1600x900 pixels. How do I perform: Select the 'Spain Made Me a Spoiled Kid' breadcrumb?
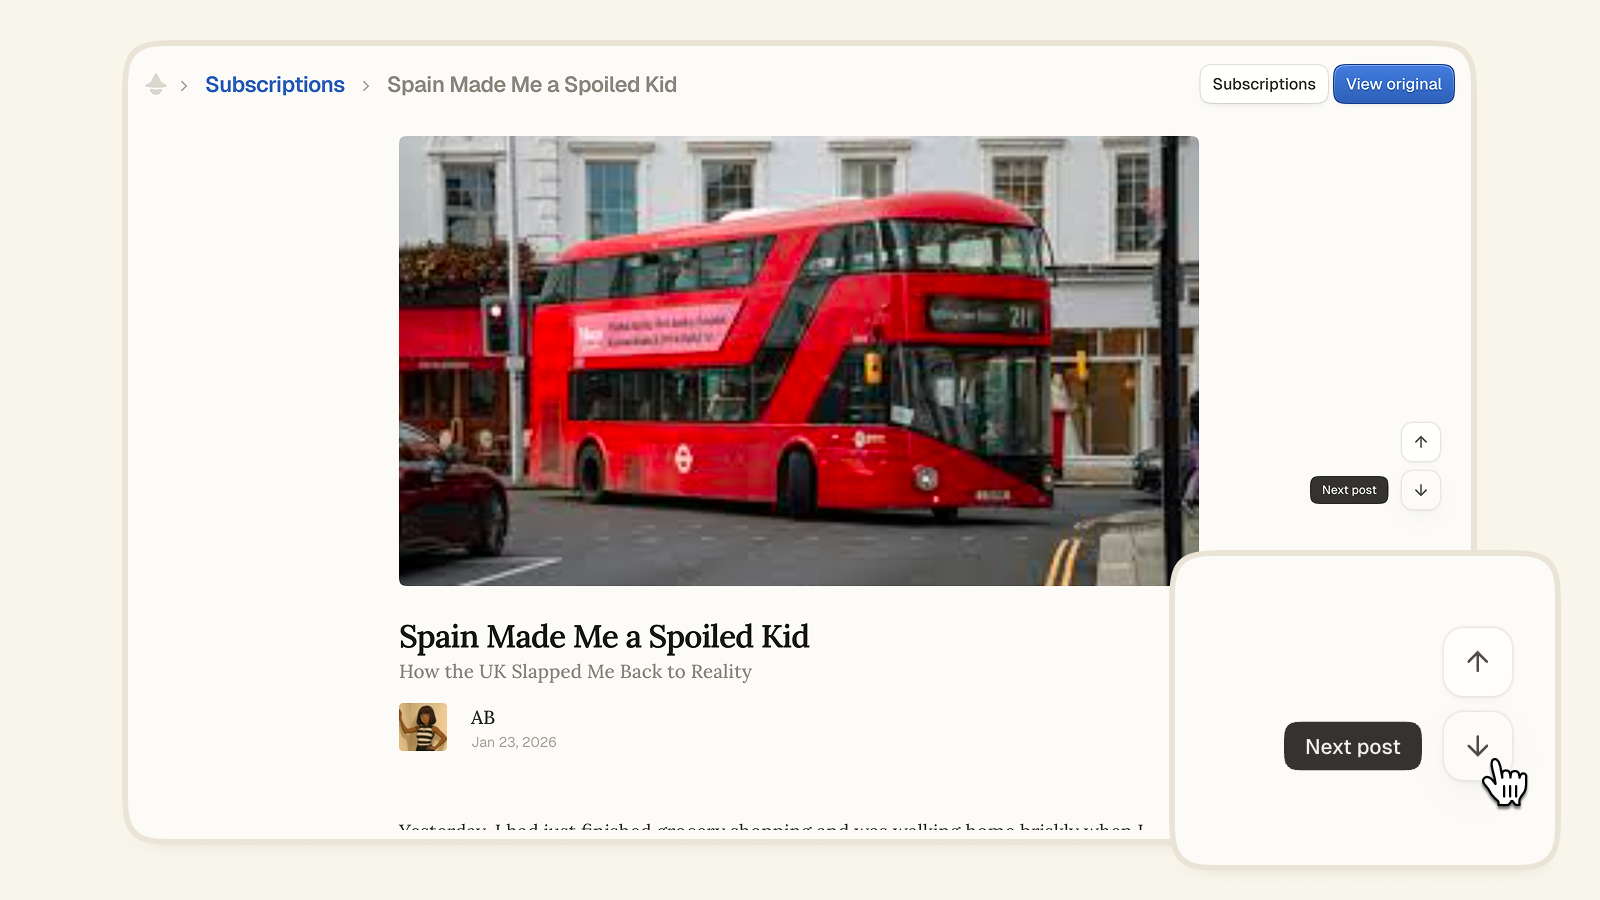531,85
